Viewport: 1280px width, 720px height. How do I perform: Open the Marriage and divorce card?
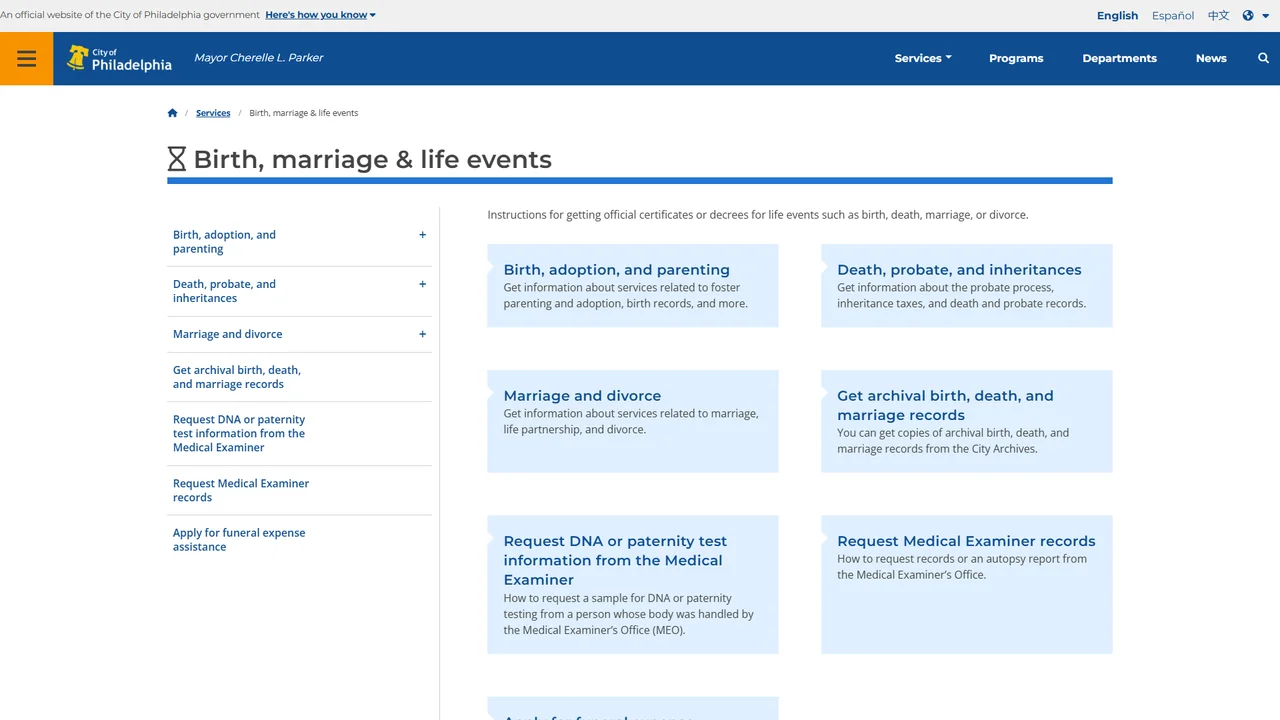(633, 421)
